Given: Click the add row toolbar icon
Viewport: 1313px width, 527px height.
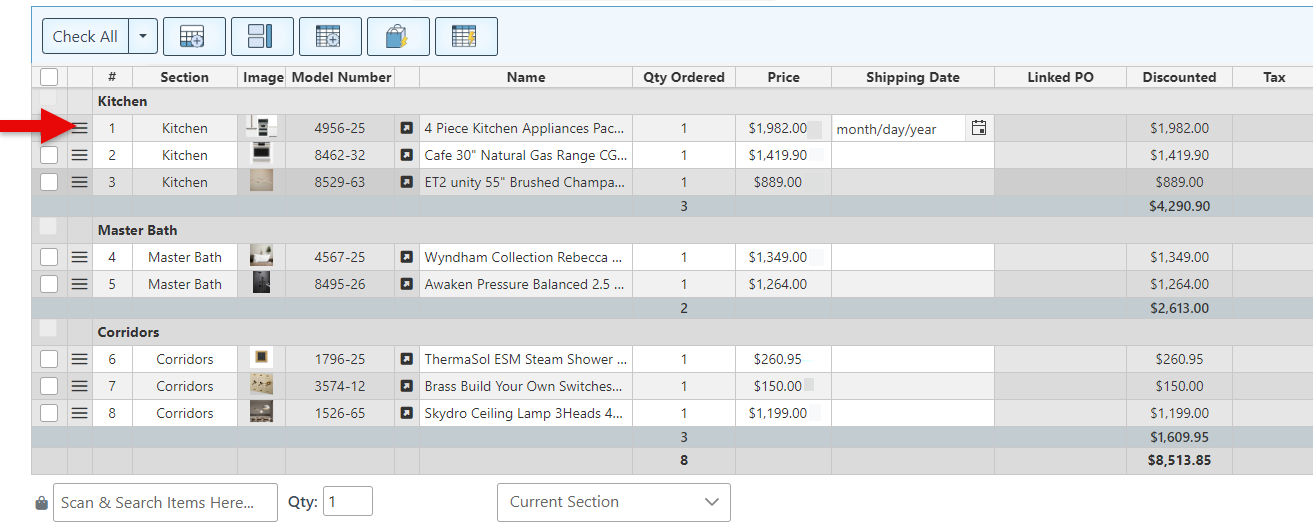Looking at the screenshot, I should [194, 37].
